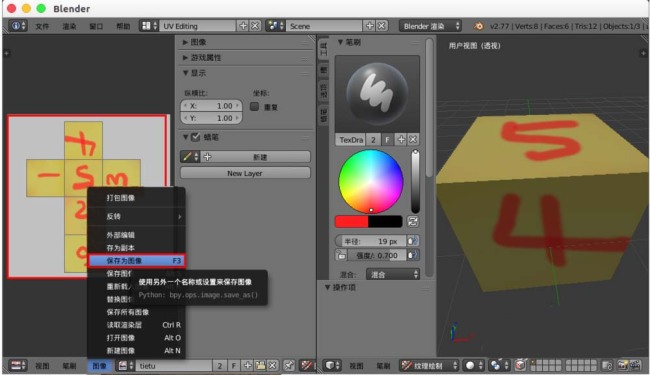Click the region expand plus at the 3D view corner
The height and width of the screenshot is (375, 650).
click(643, 53)
